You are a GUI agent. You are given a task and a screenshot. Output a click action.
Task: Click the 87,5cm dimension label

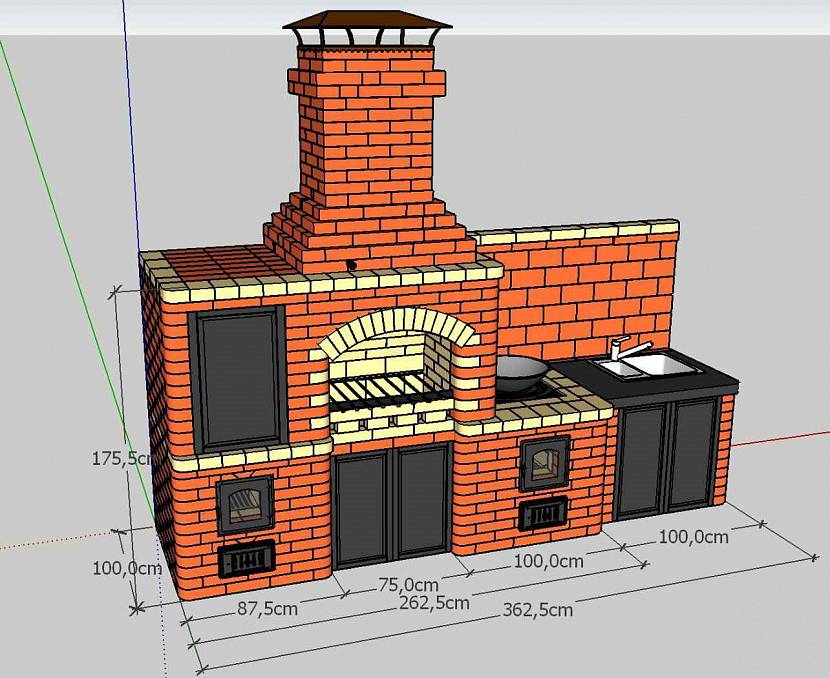pos(267,609)
